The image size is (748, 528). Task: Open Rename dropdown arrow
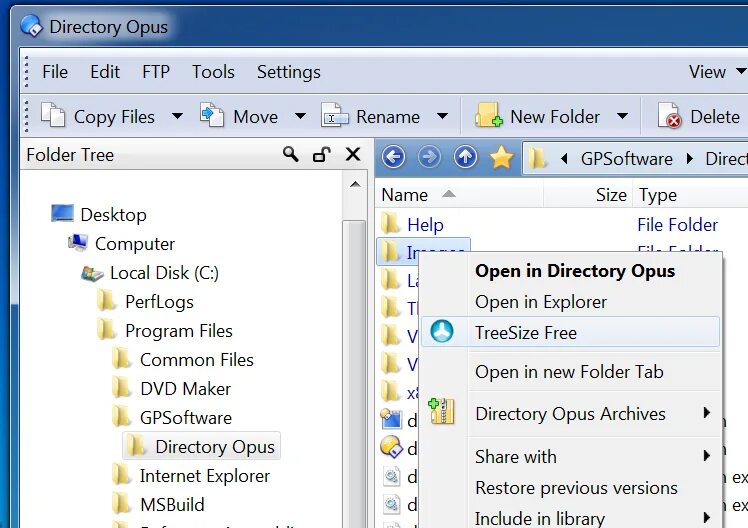[442, 116]
